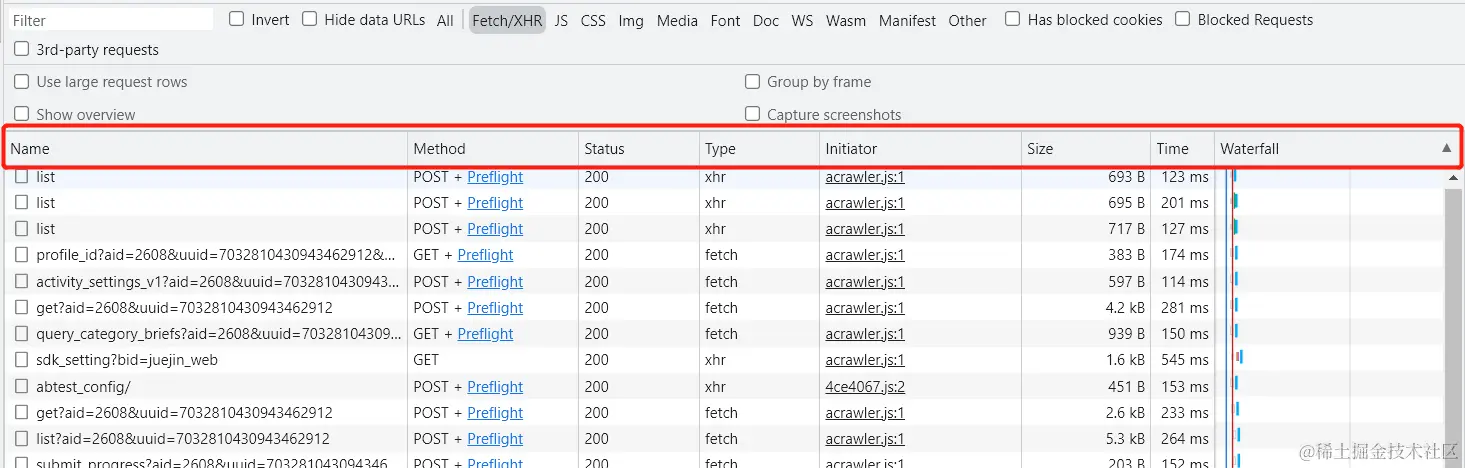The width and height of the screenshot is (1465, 468).
Task: Open the Preflight link in activity_settings_v1 row
Action: pos(495,281)
